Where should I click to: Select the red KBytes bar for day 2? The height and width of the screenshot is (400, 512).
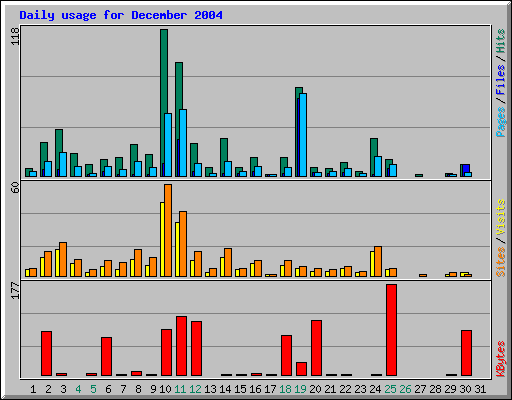46,353
